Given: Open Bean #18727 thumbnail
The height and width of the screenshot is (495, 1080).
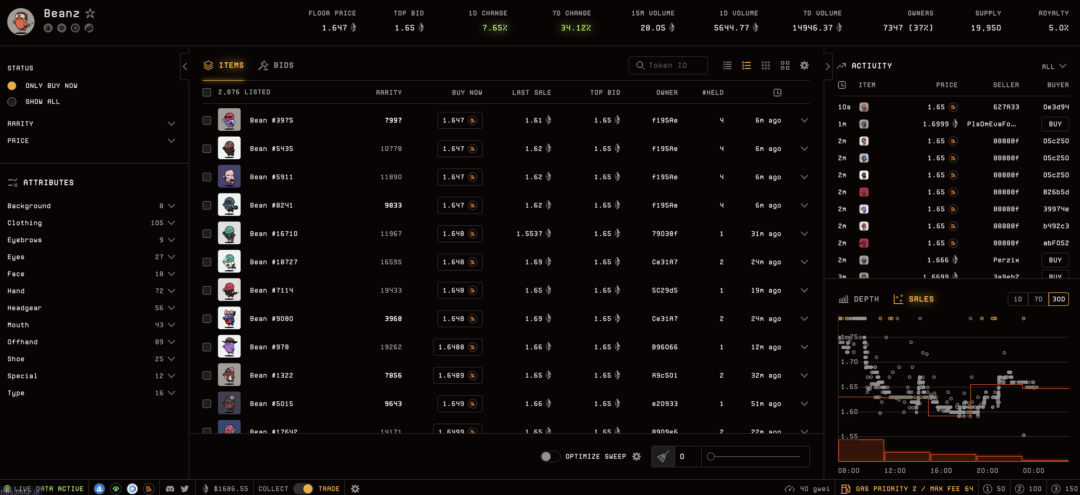Looking at the screenshot, I should [229, 262].
